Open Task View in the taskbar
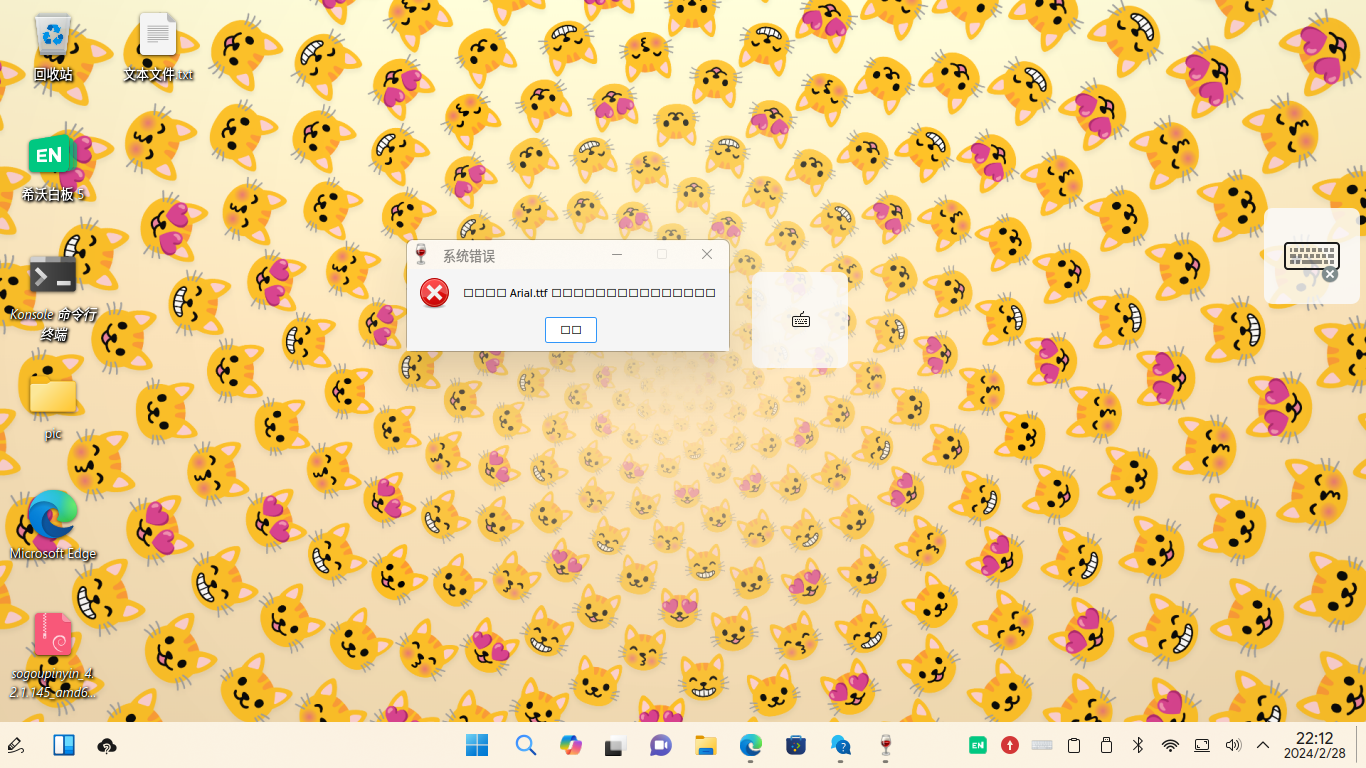The width and height of the screenshot is (1366, 768). [615, 745]
